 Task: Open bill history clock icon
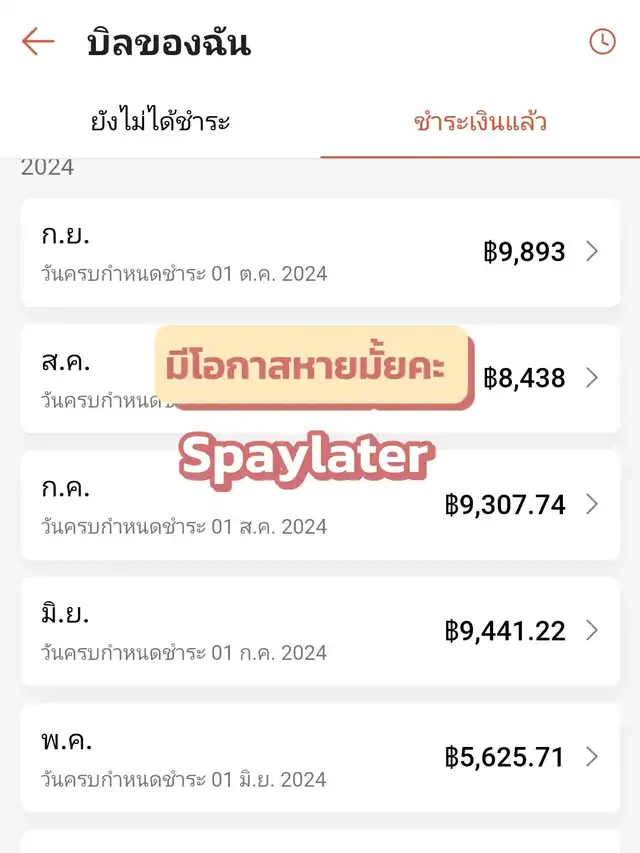click(x=602, y=41)
